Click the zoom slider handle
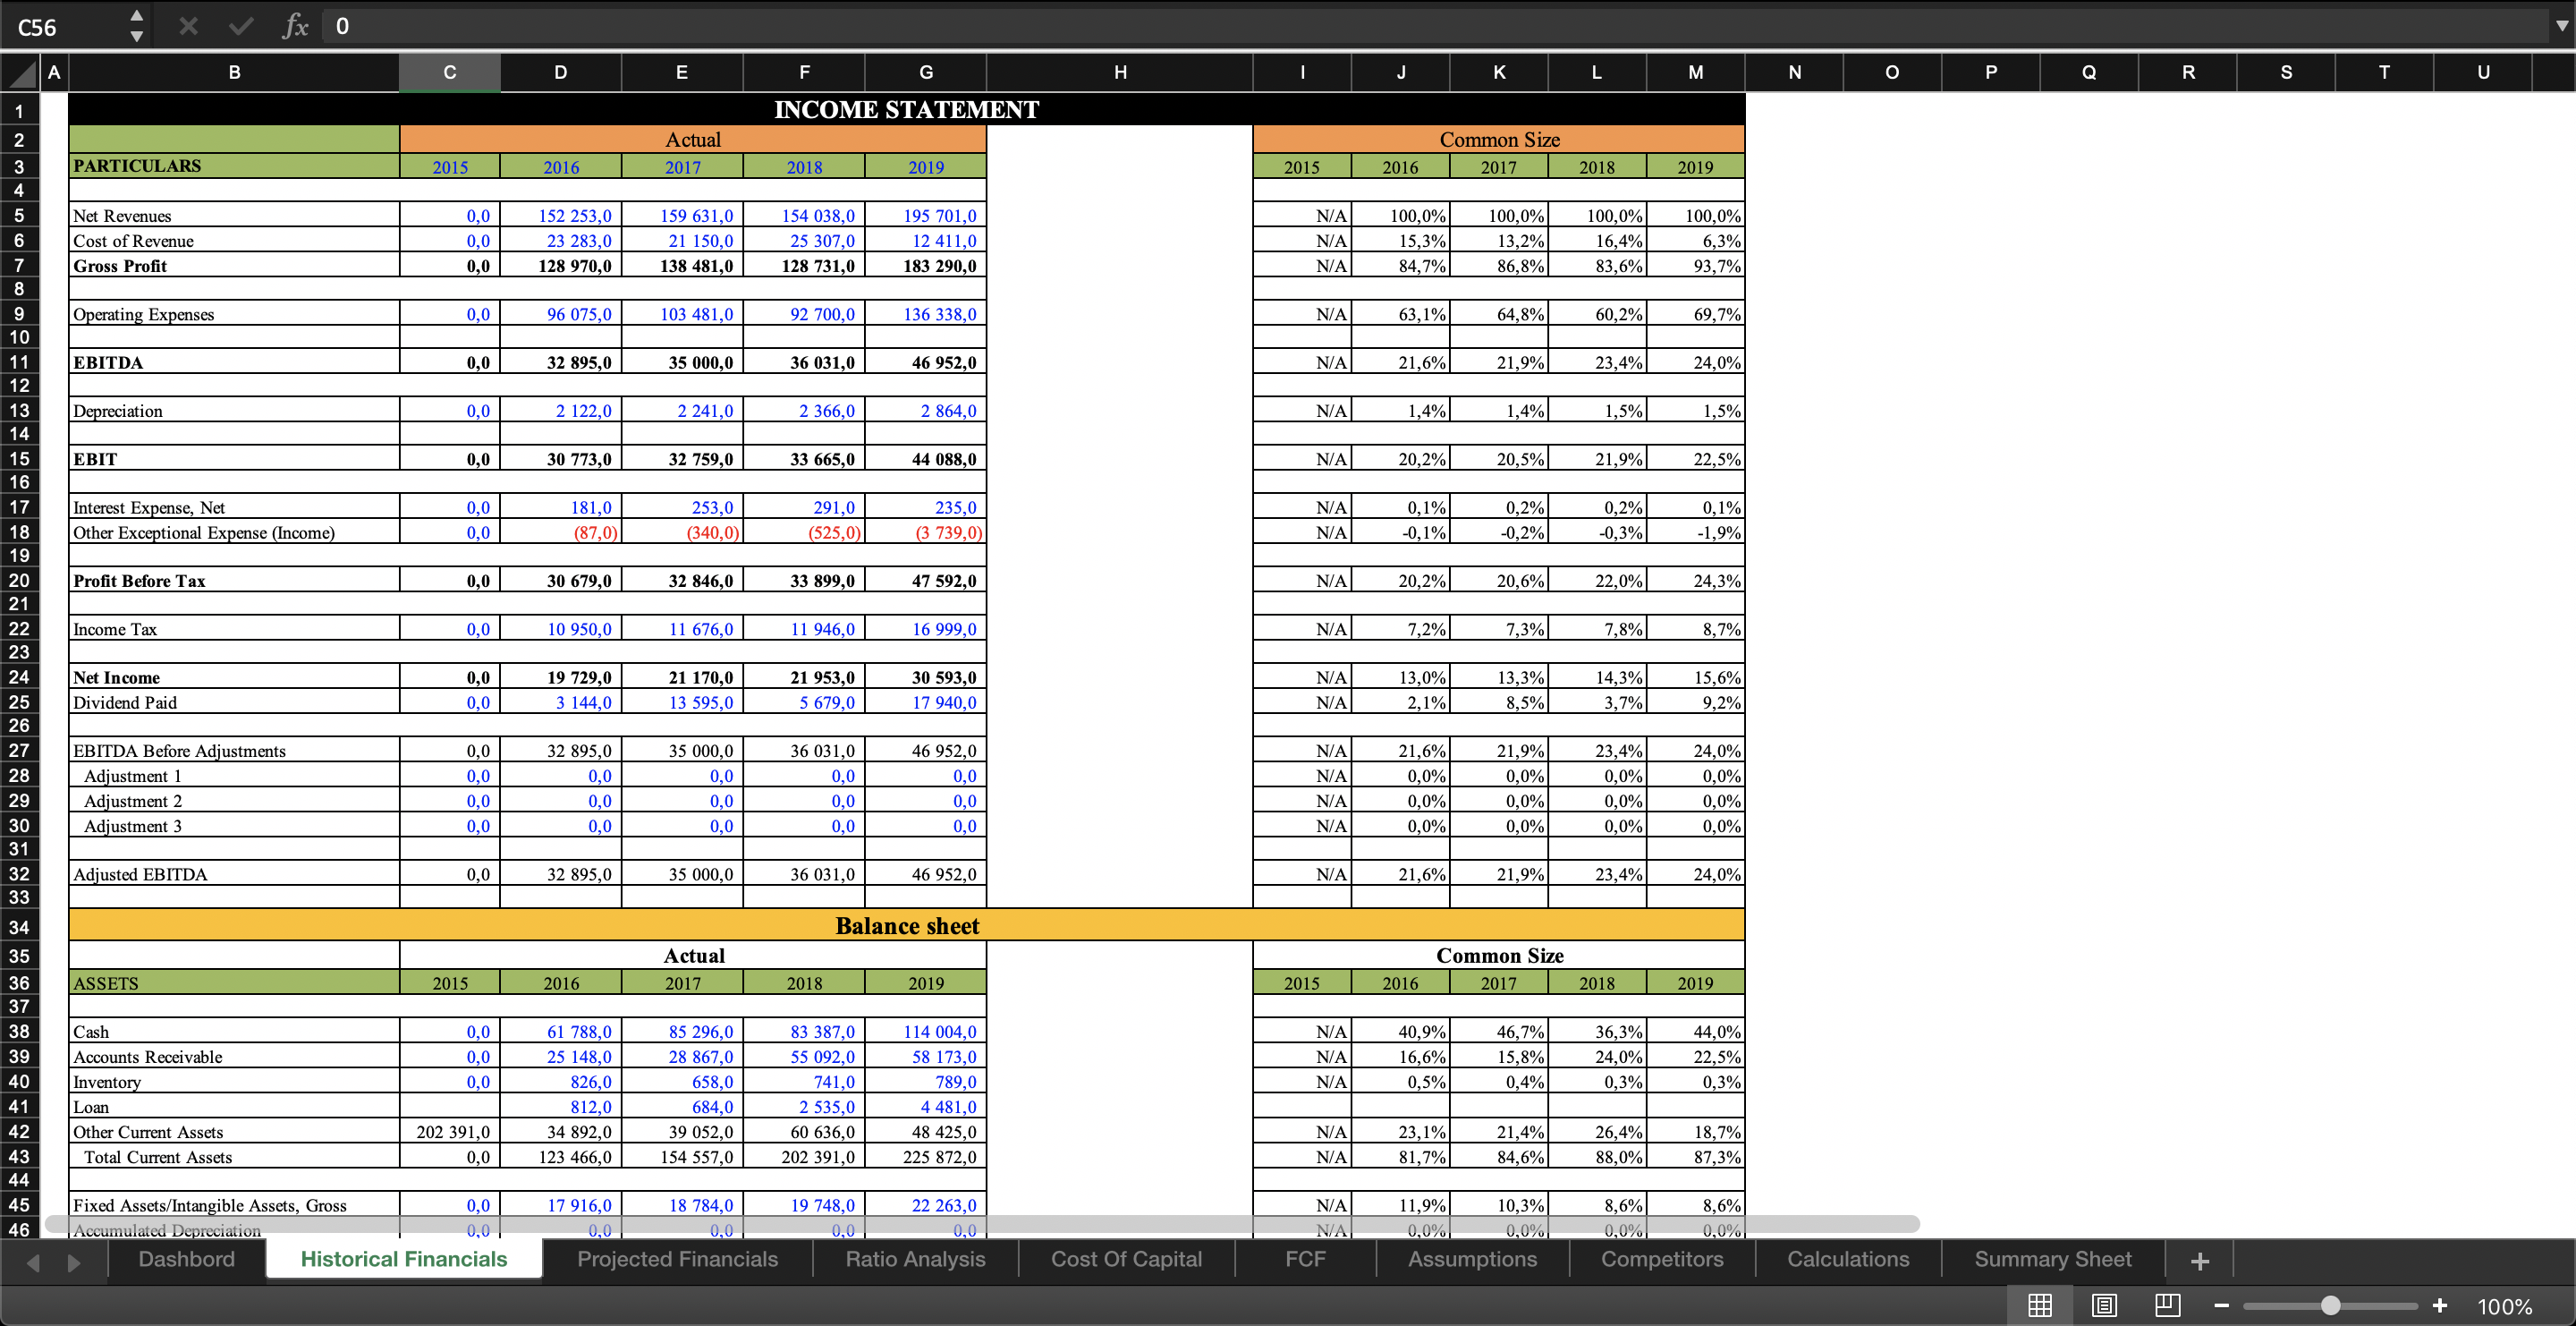The width and height of the screenshot is (2576, 1326). (x=2331, y=1305)
